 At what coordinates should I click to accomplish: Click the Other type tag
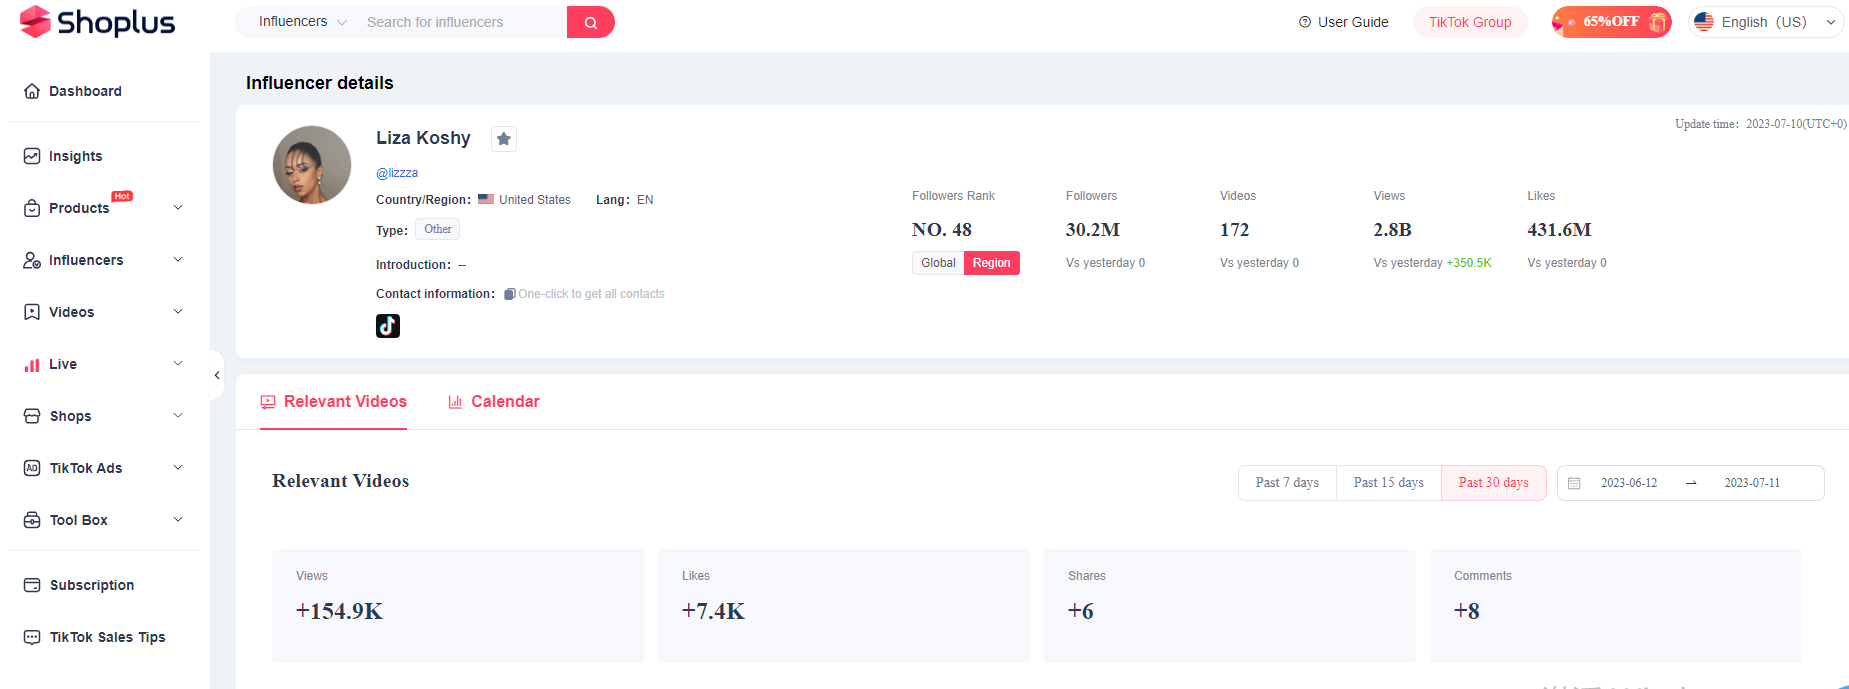(x=438, y=229)
